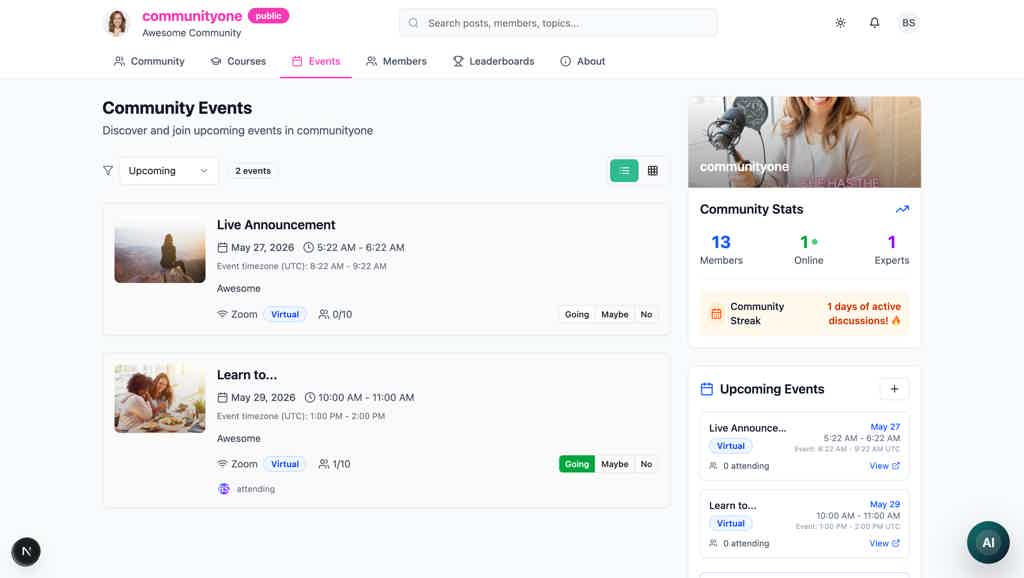Click the 2 events count badge
The width and height of the screenshot is (1024, 578).
point(253,170)
